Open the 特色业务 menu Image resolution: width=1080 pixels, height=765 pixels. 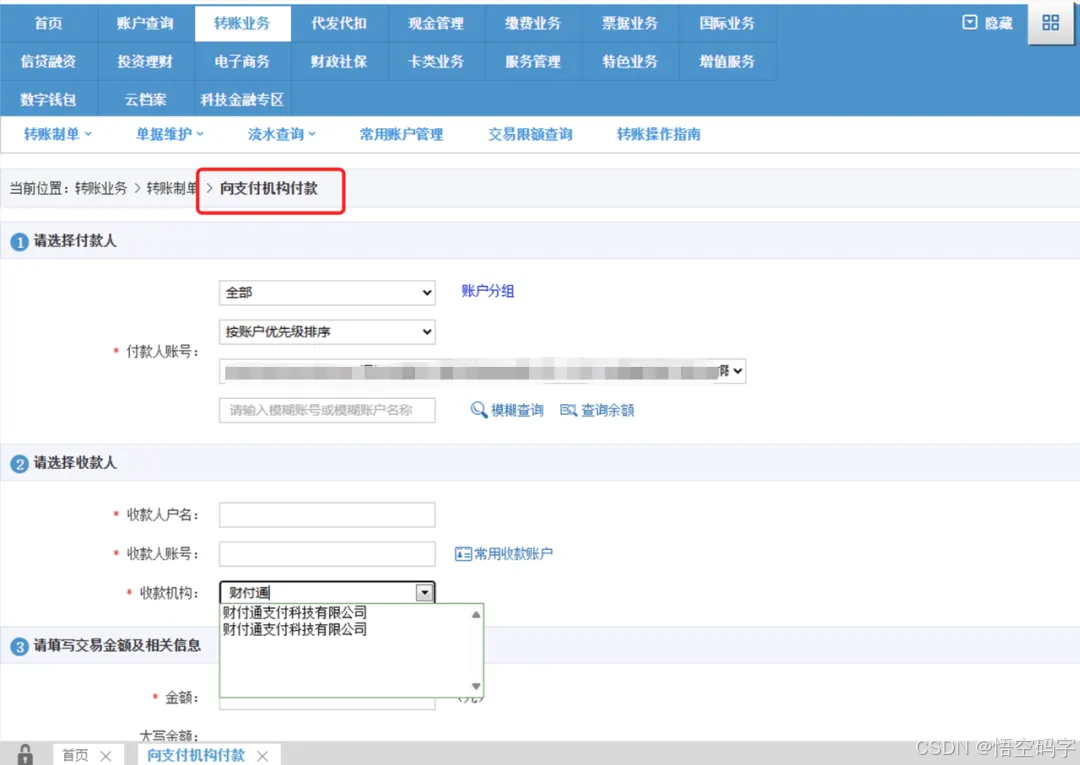pyautogui.click(x=630, y=61)
